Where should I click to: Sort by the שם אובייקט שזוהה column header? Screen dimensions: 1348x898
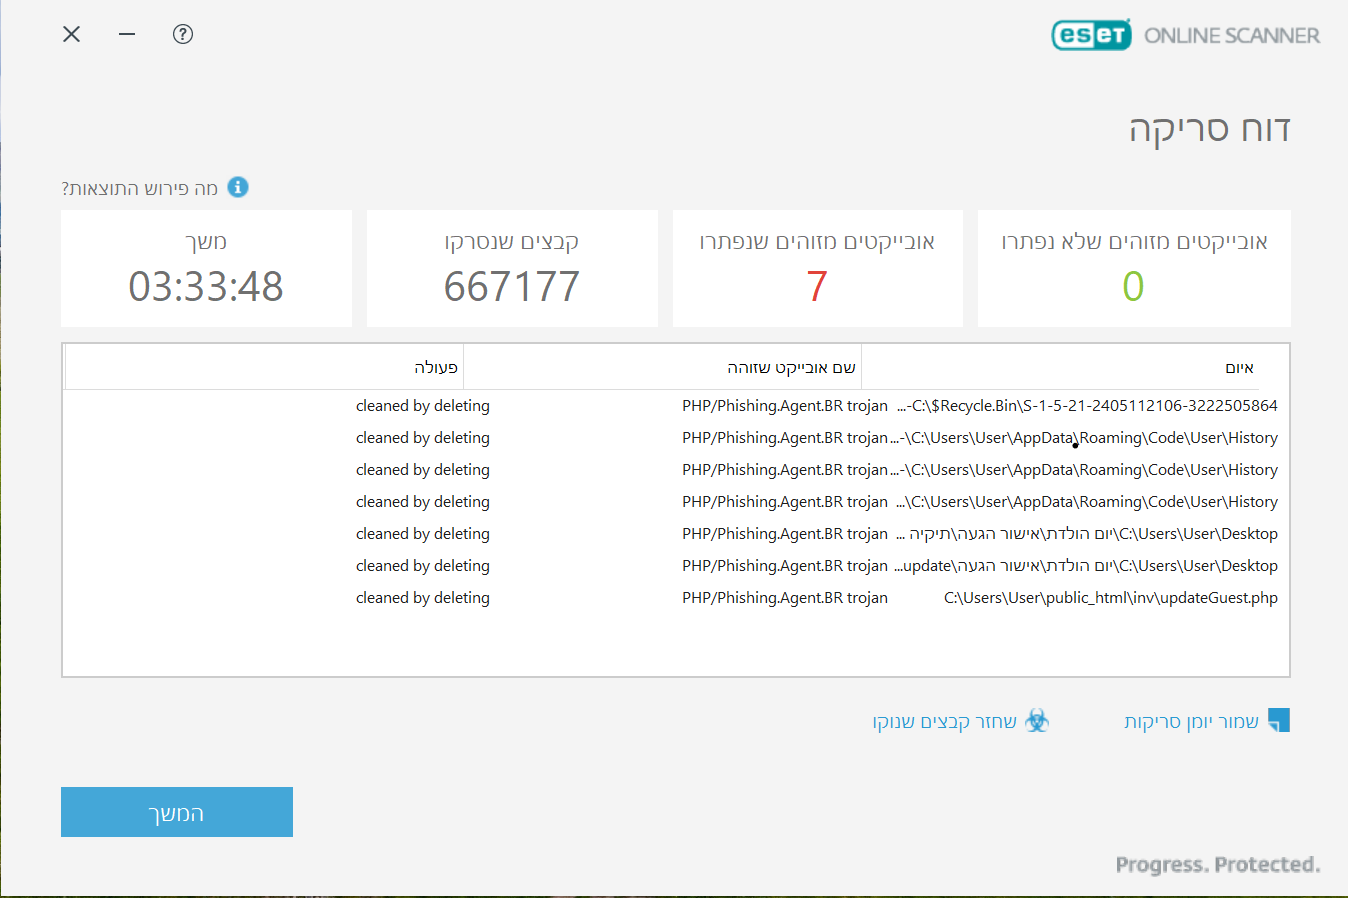coord(662,368)
